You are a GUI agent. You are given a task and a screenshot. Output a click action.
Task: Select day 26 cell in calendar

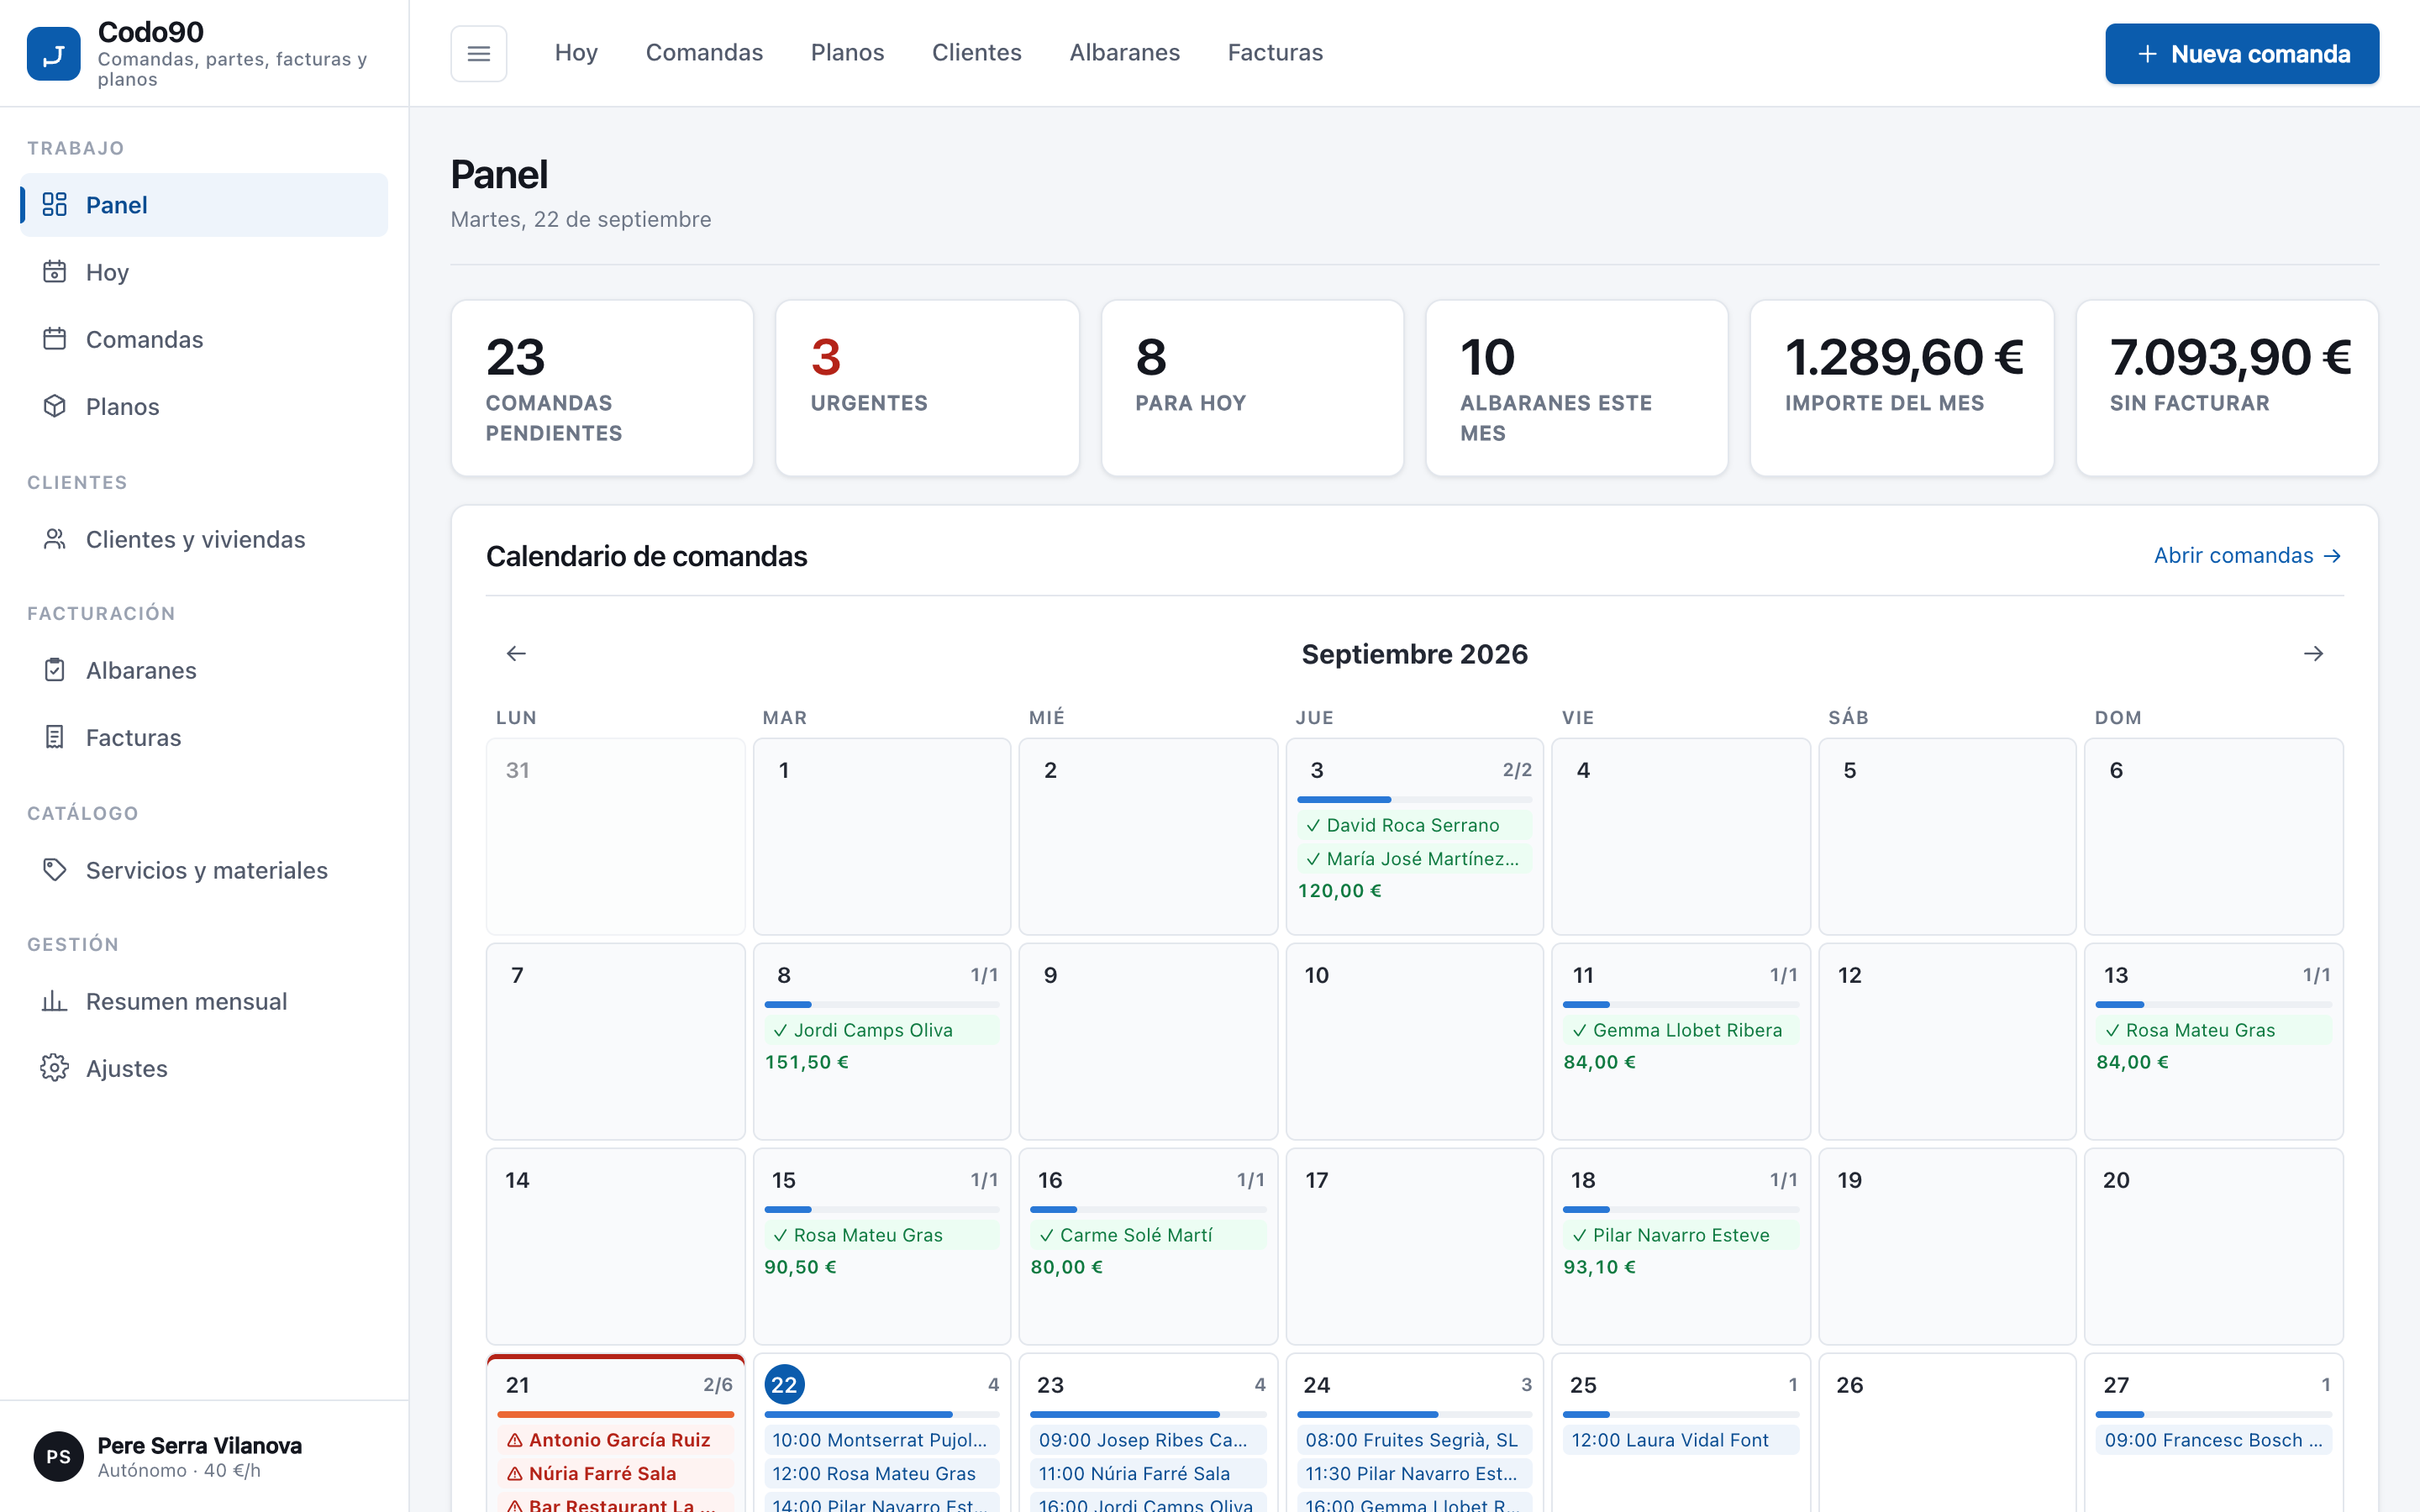pos(1947,1432)
